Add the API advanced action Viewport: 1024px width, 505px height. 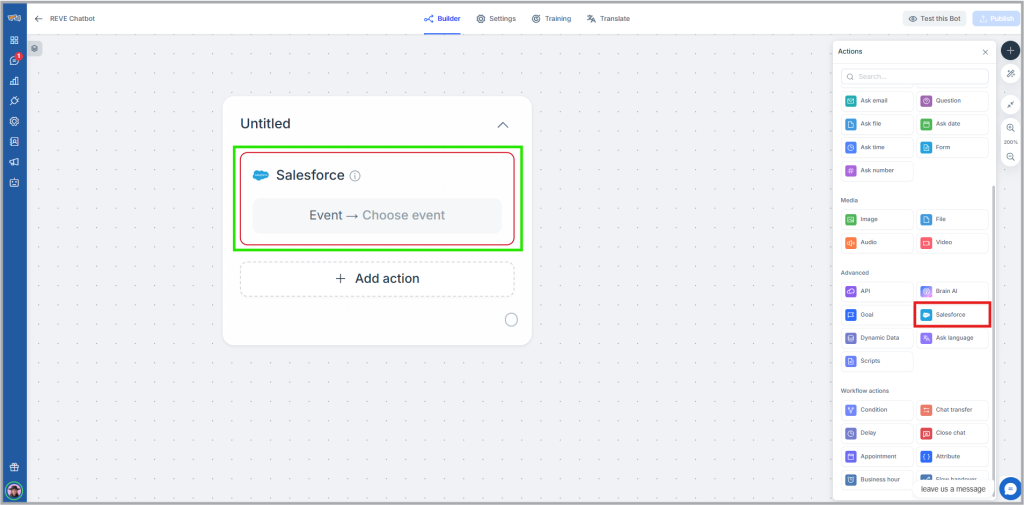click(x=877, y=291)
